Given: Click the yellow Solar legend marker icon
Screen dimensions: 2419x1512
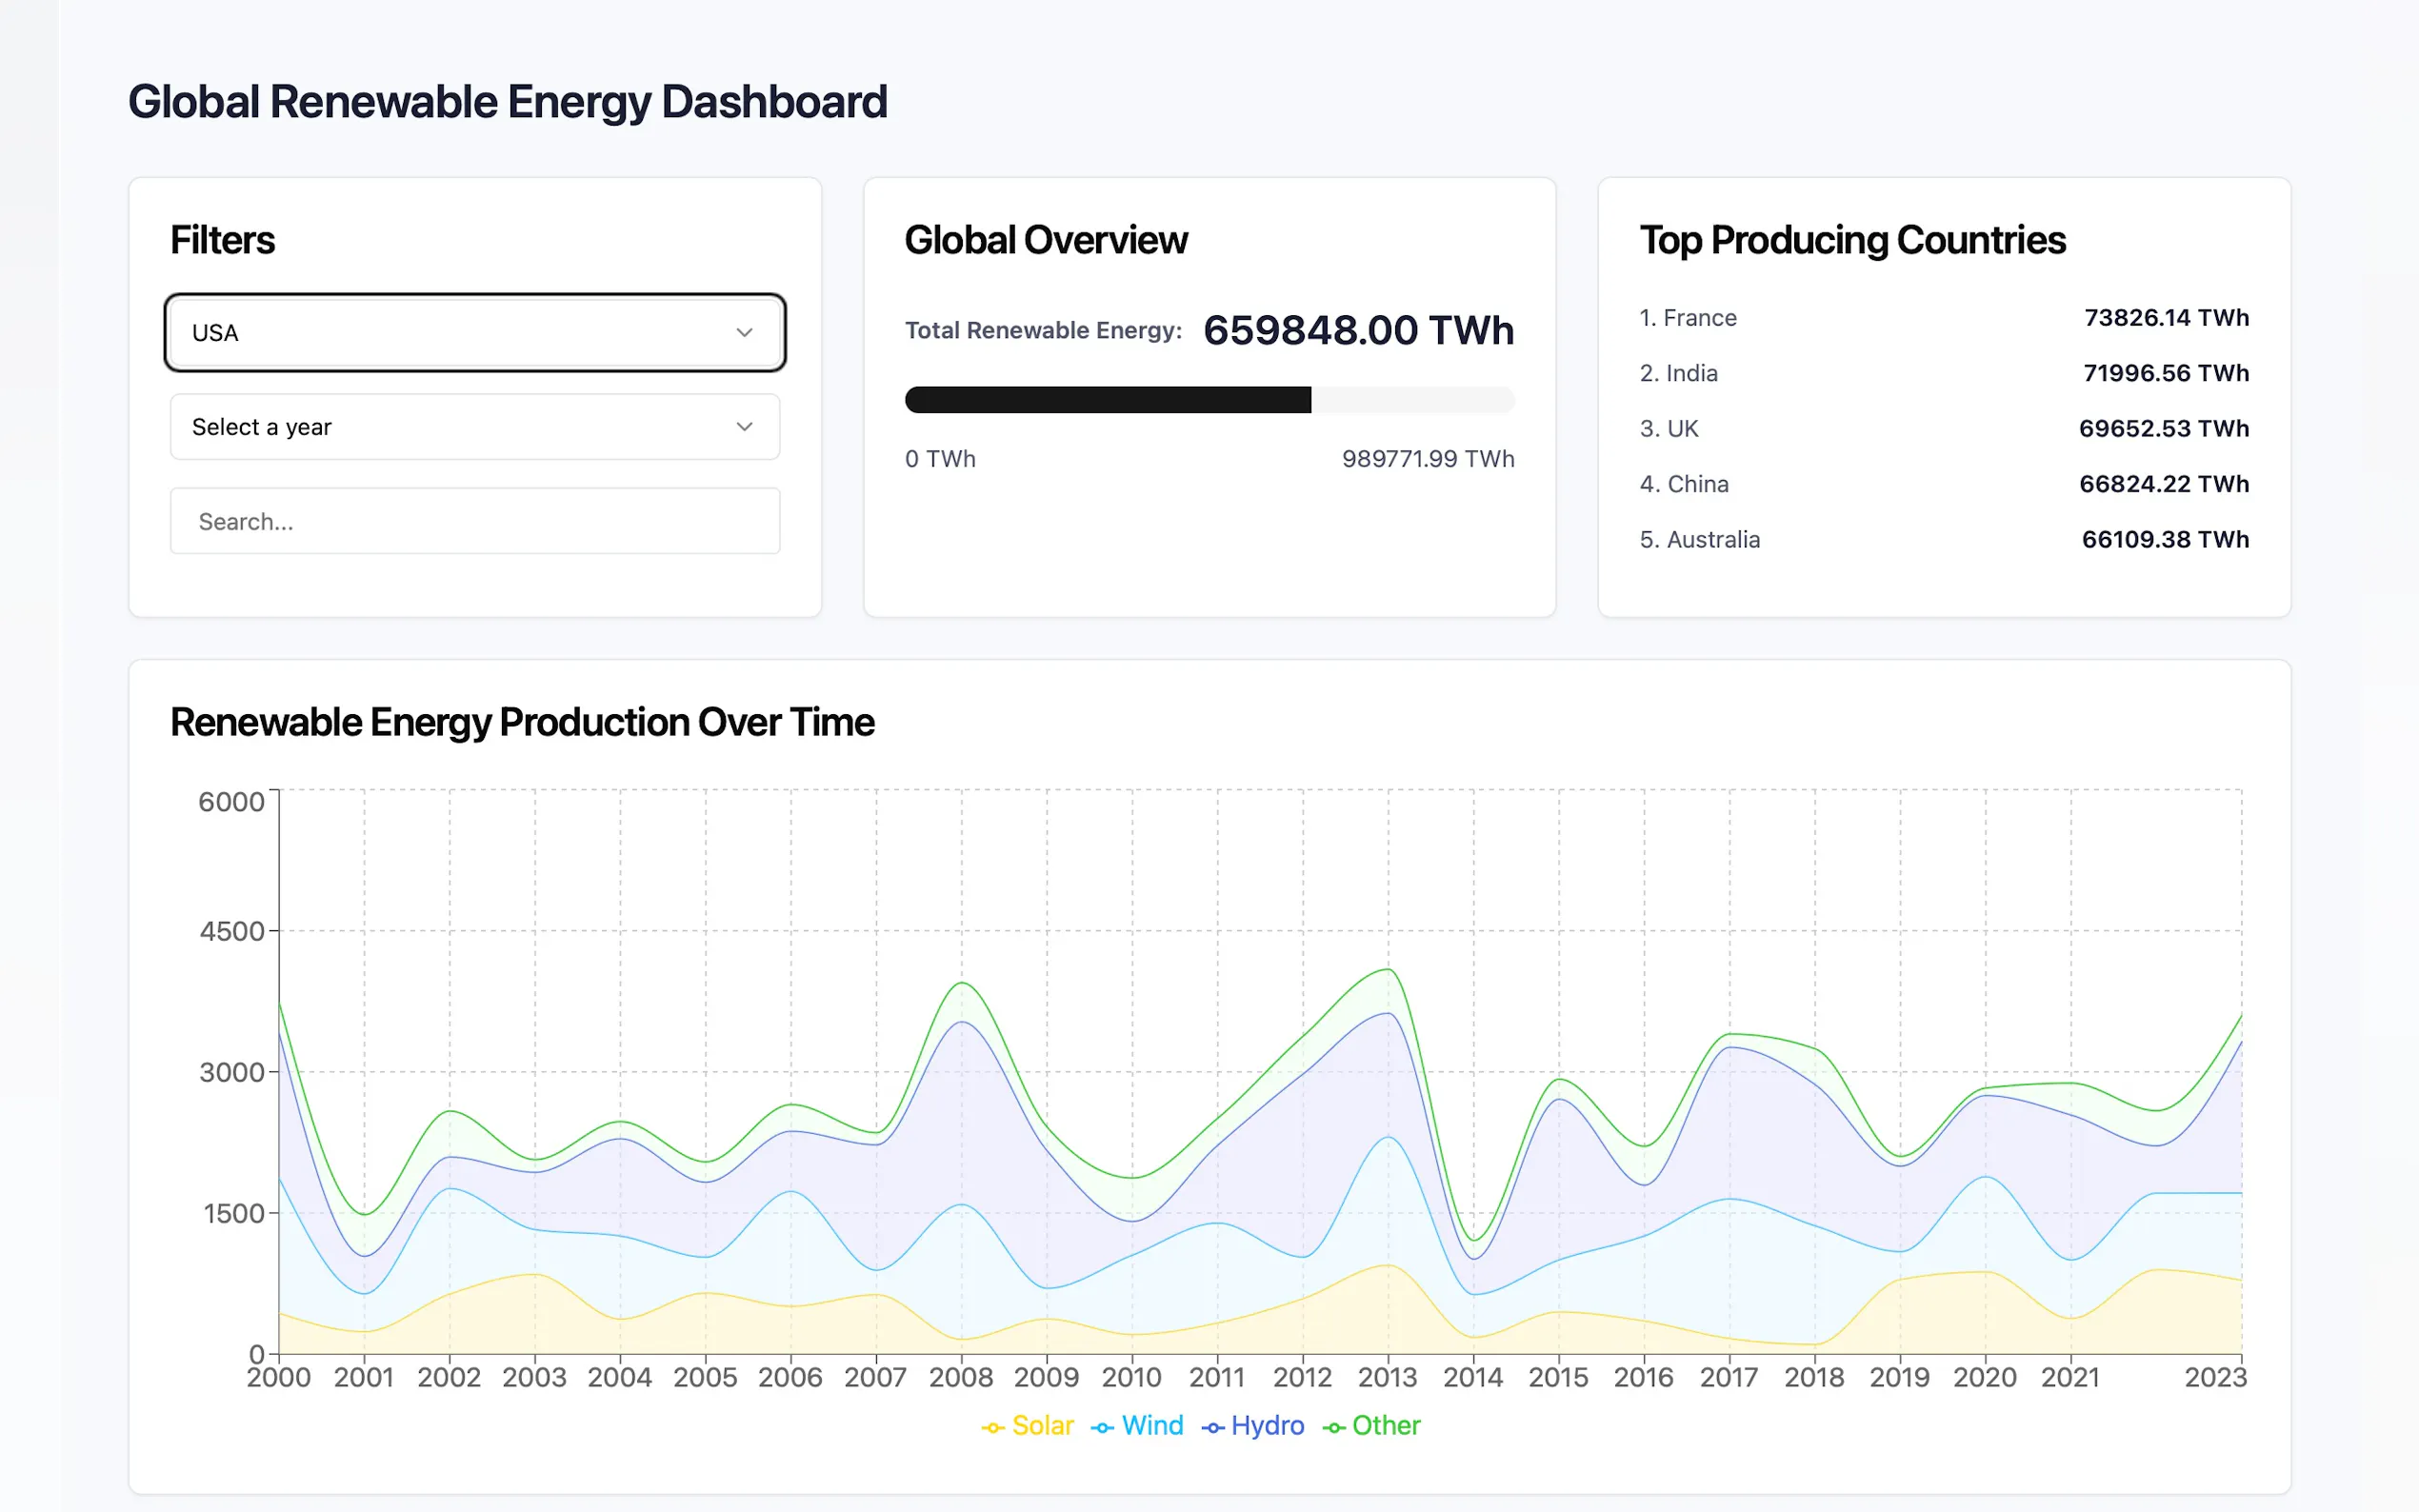Looking at the screenshot, I should point(992,1428).
